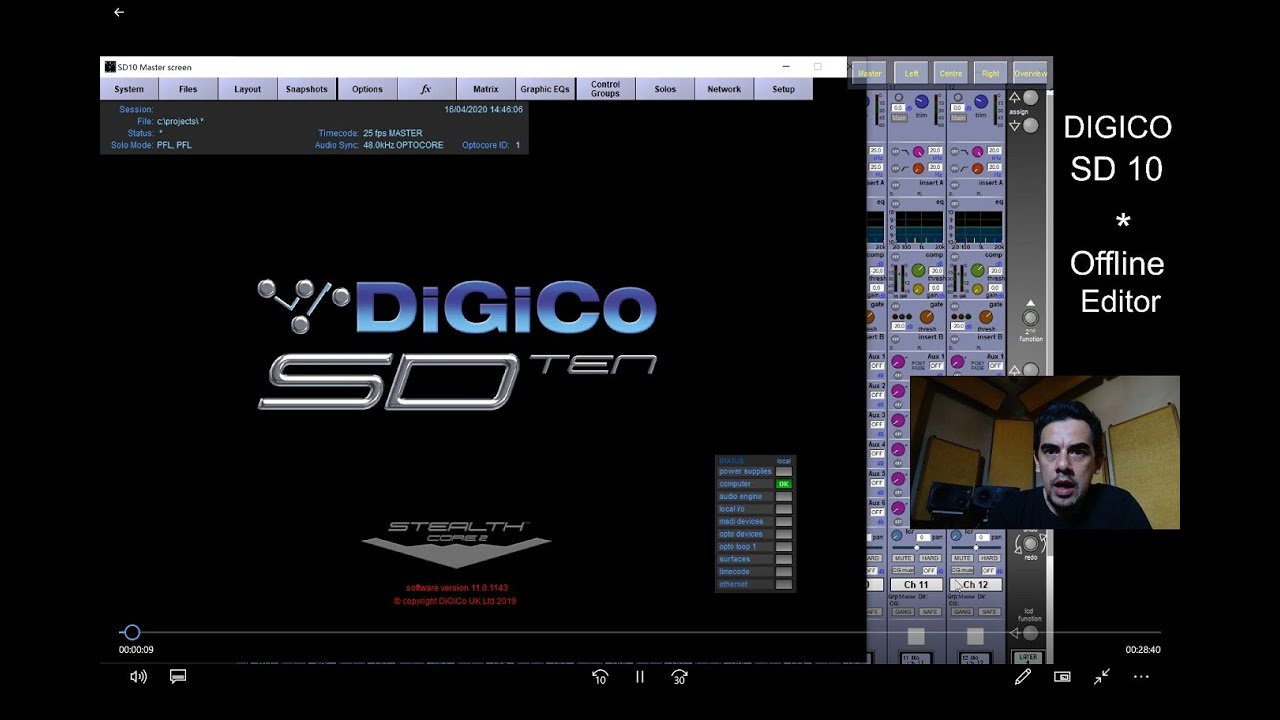1280x720 pixels.
Task: Adjust the Ch 12 comp thresh knob
Action: coord(978,270)
